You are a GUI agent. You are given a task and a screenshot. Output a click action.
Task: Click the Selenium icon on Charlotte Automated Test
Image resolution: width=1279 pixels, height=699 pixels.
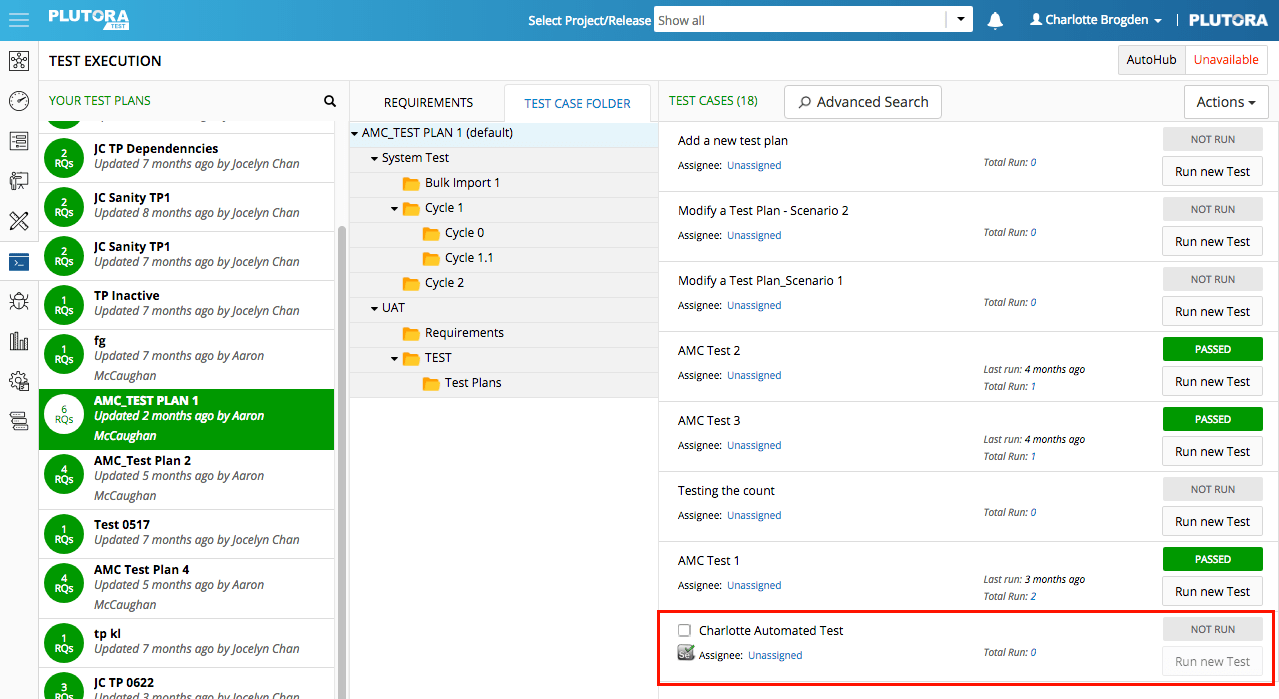click(x=686, y=652)
